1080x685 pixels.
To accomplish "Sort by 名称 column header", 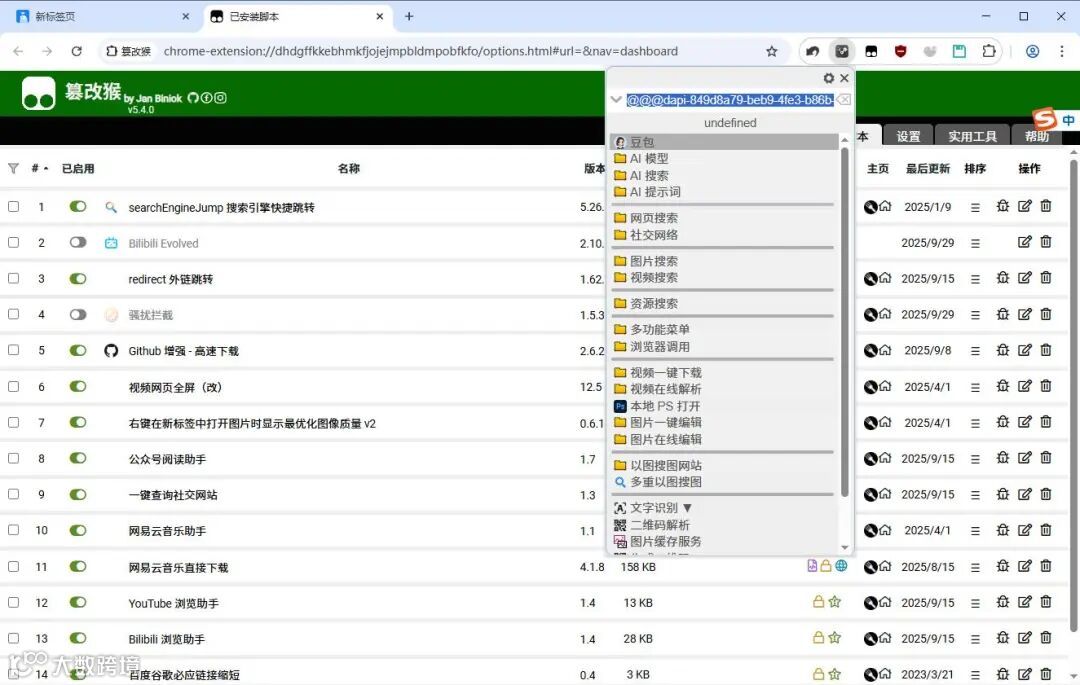I will pos(349,169).
